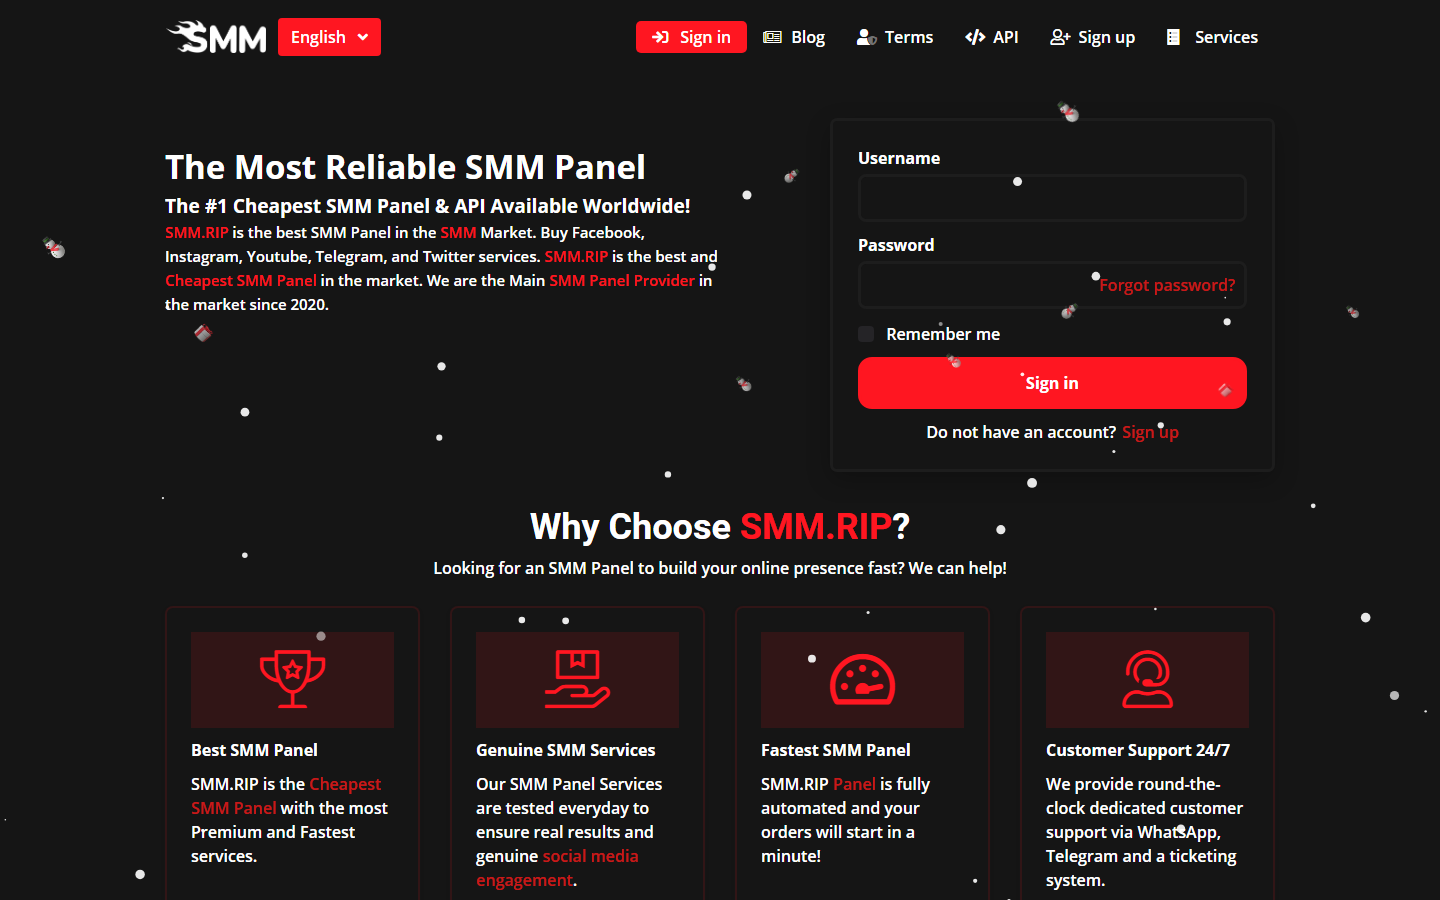Screen dimensions: 1440x900
Task: Open the Terms page from navbar
Action: coord(895,37)
